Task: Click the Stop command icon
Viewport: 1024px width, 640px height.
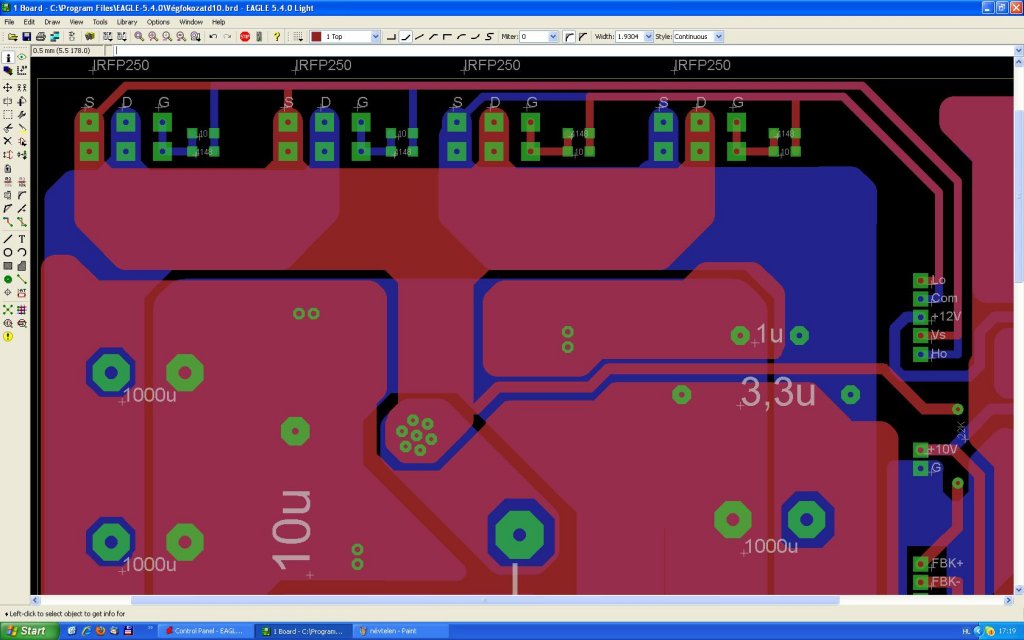Action: coord(245,37)
